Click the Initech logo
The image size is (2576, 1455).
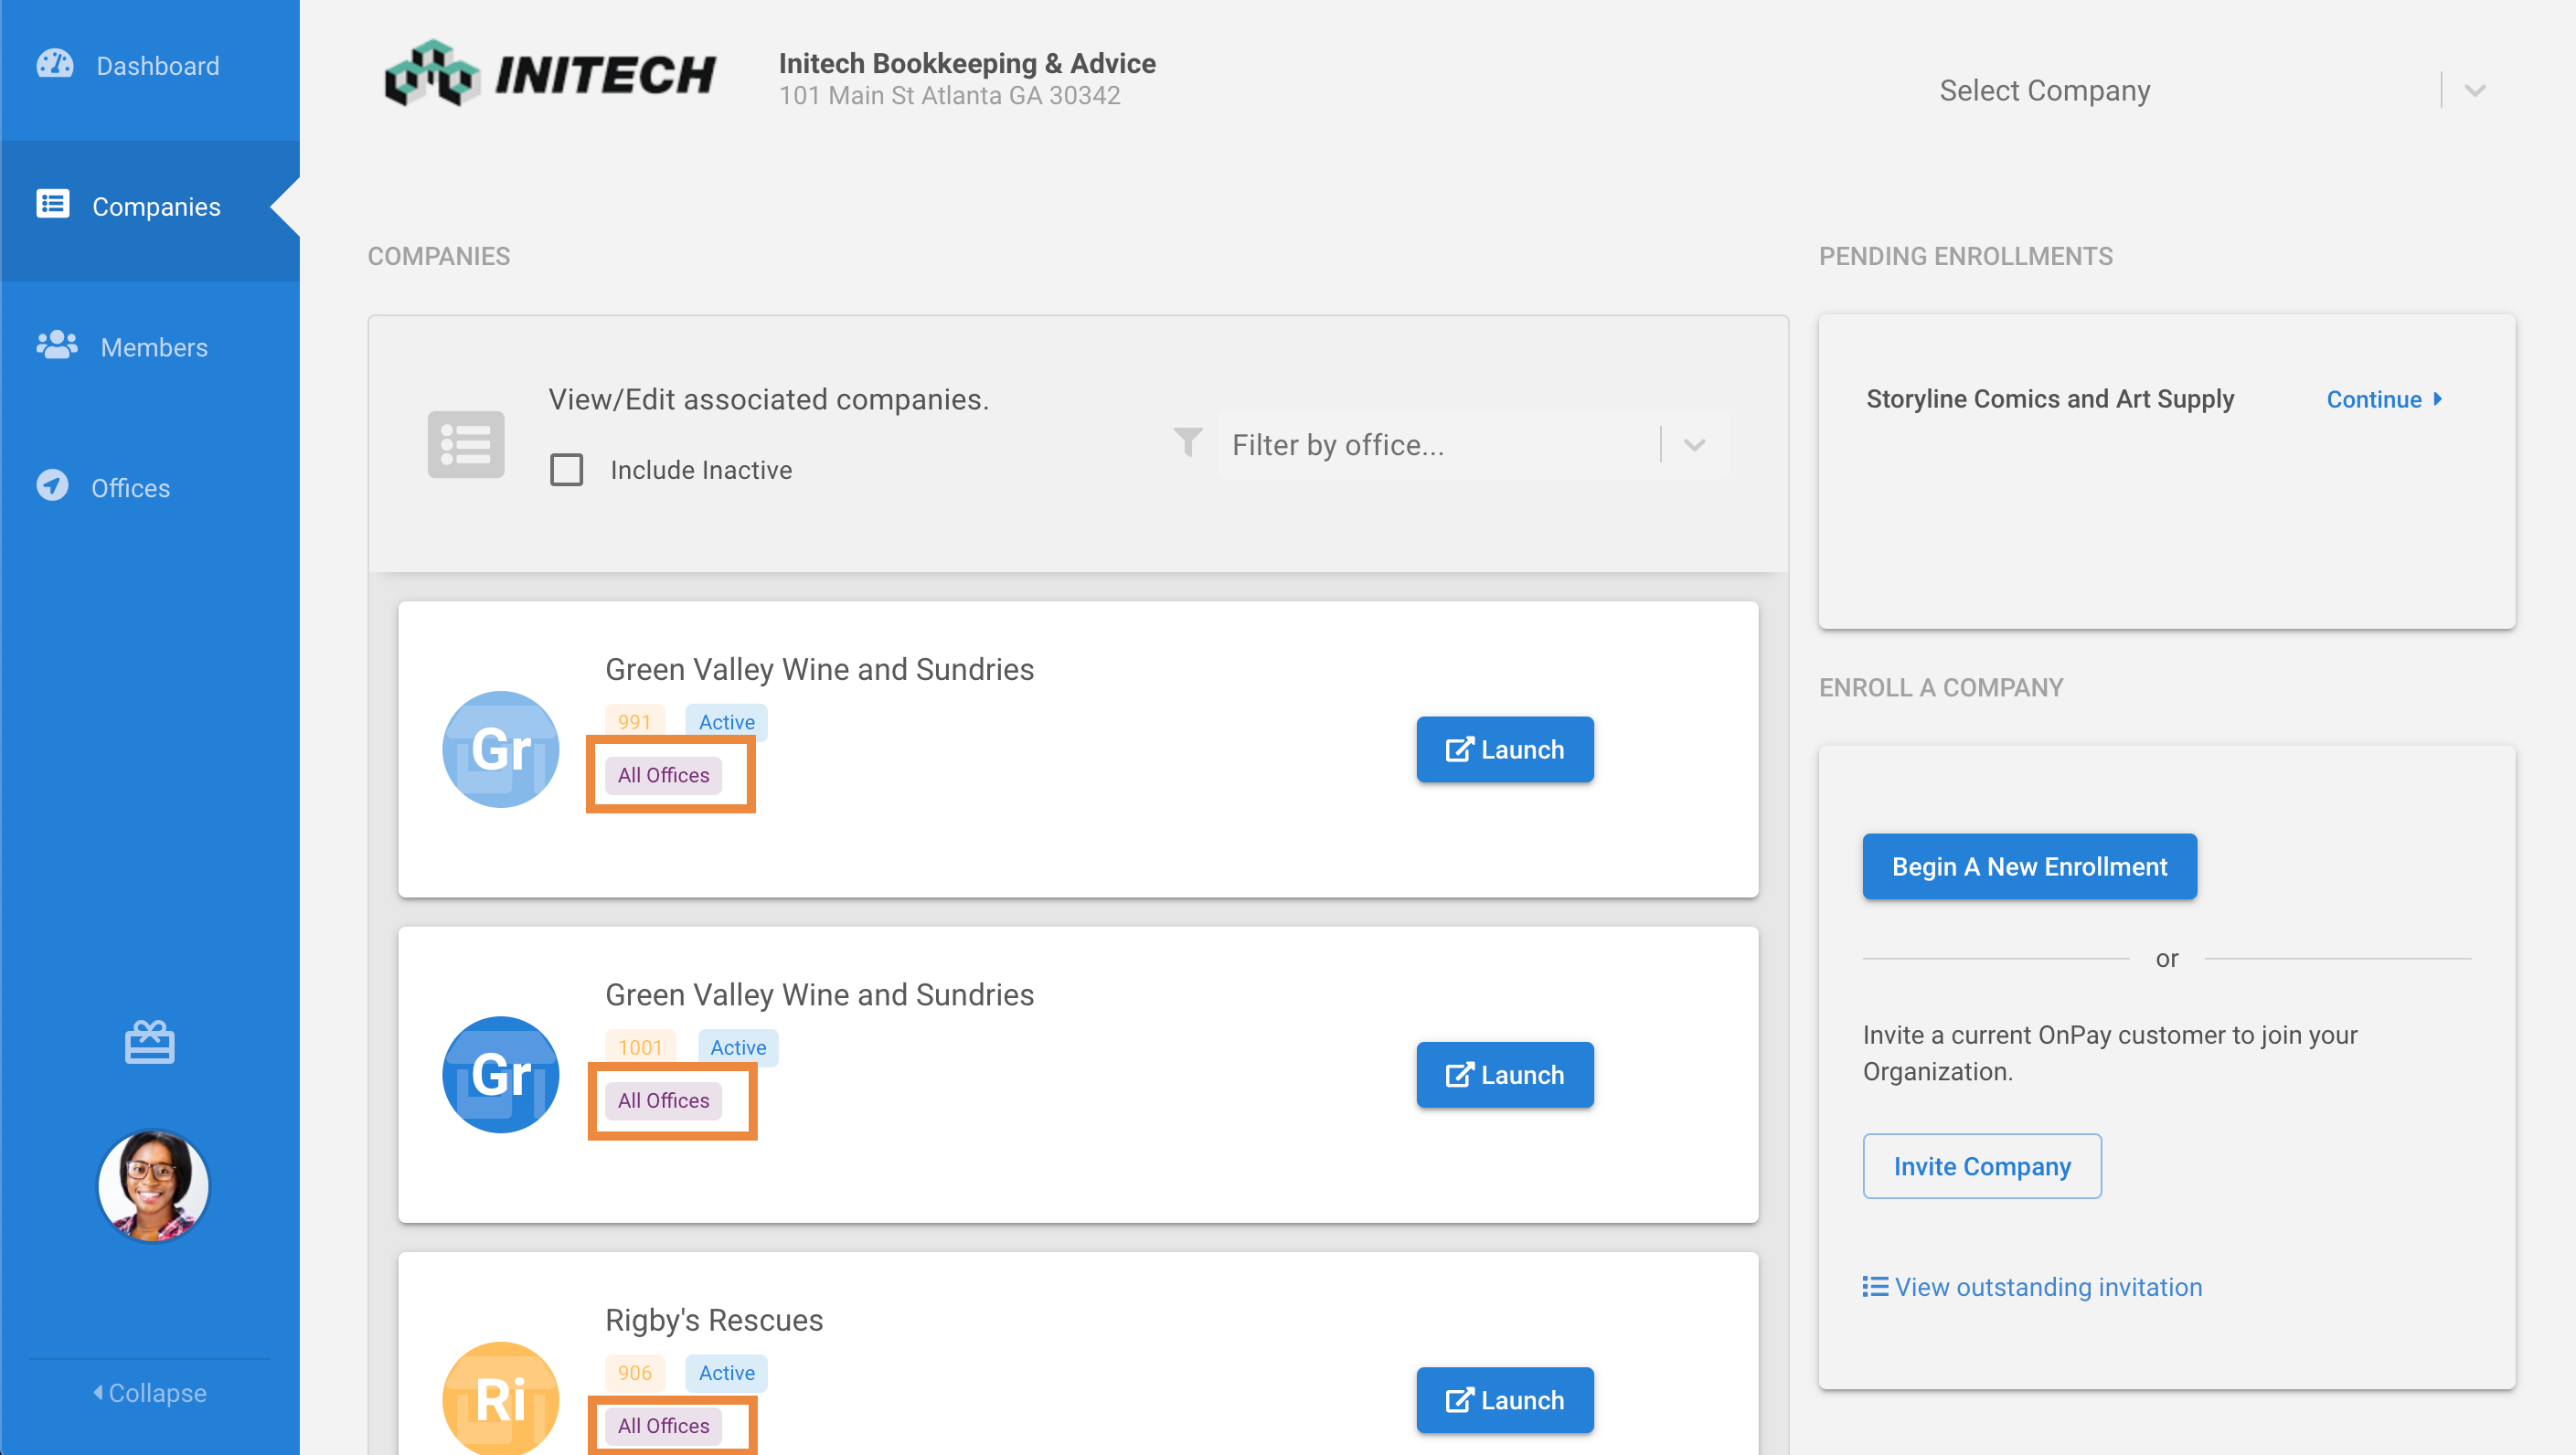point(550,75)
